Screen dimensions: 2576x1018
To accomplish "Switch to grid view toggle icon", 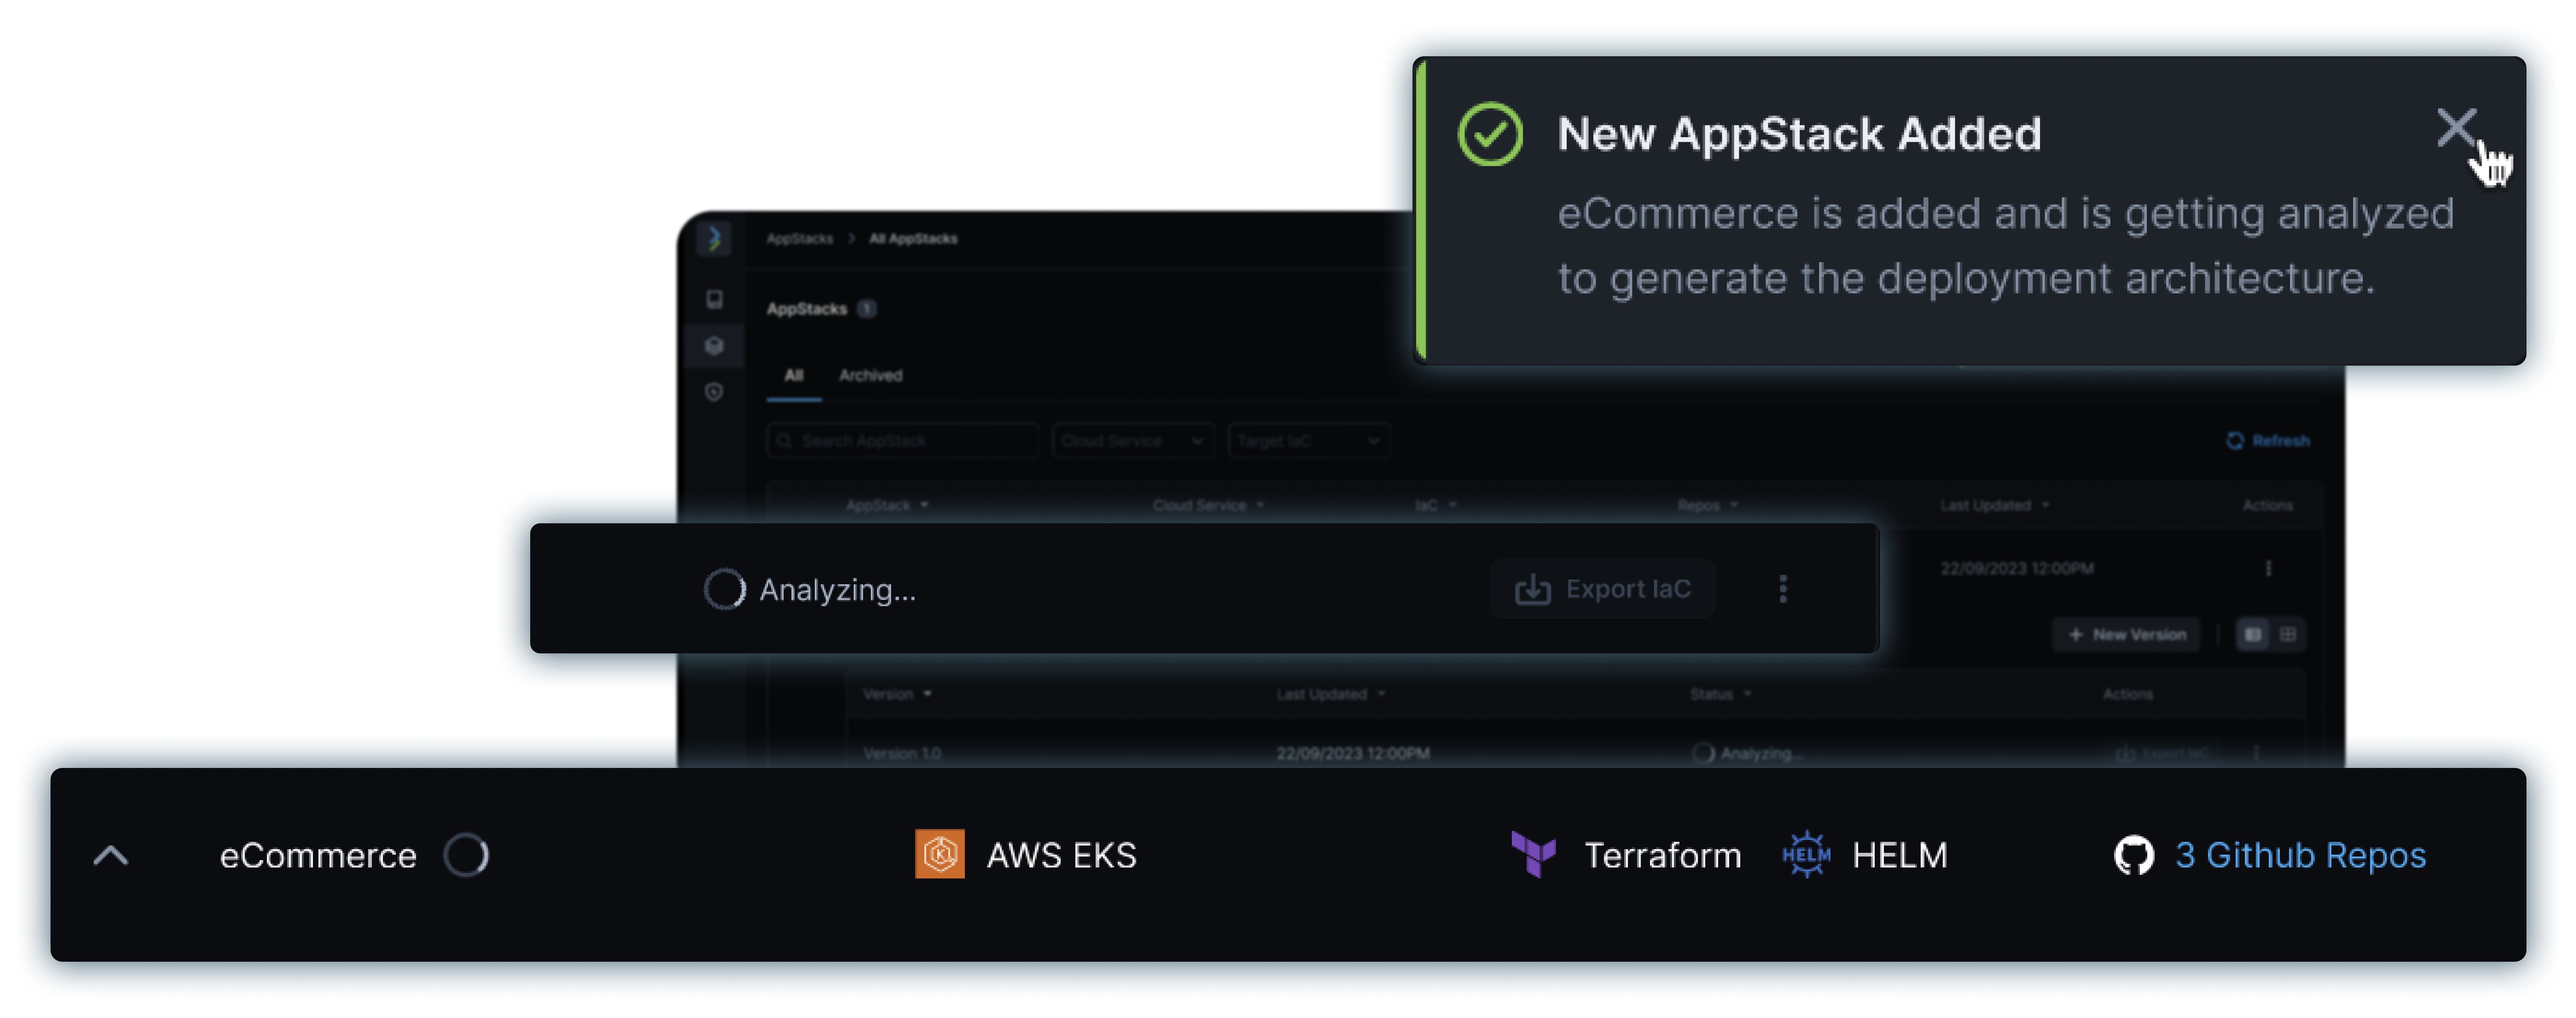I will click(x=2288, y=635).
